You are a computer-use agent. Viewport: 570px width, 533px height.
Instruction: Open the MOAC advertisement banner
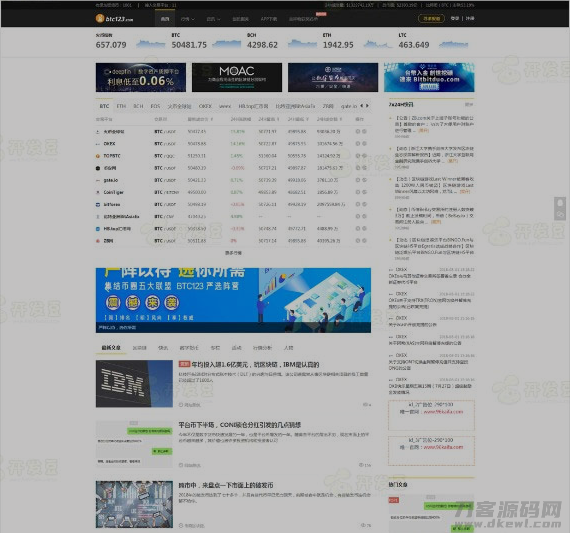click(x=237, y=77)
